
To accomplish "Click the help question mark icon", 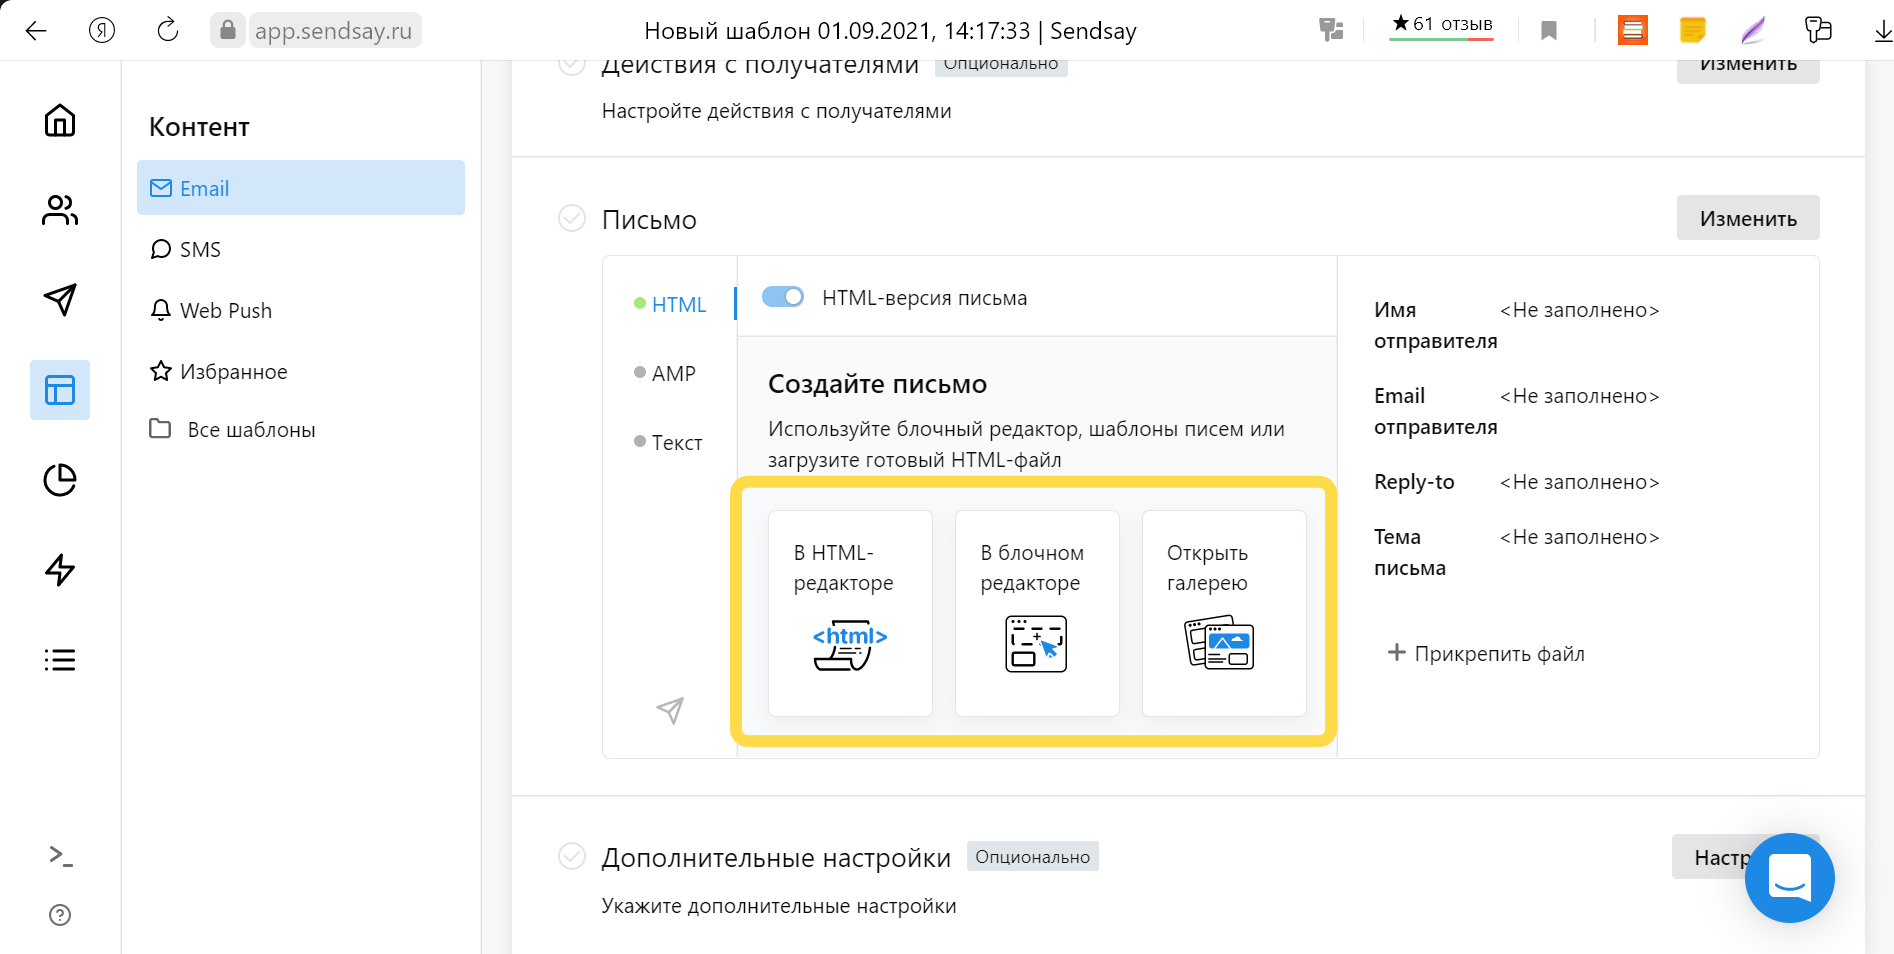I will click(60, 915).
